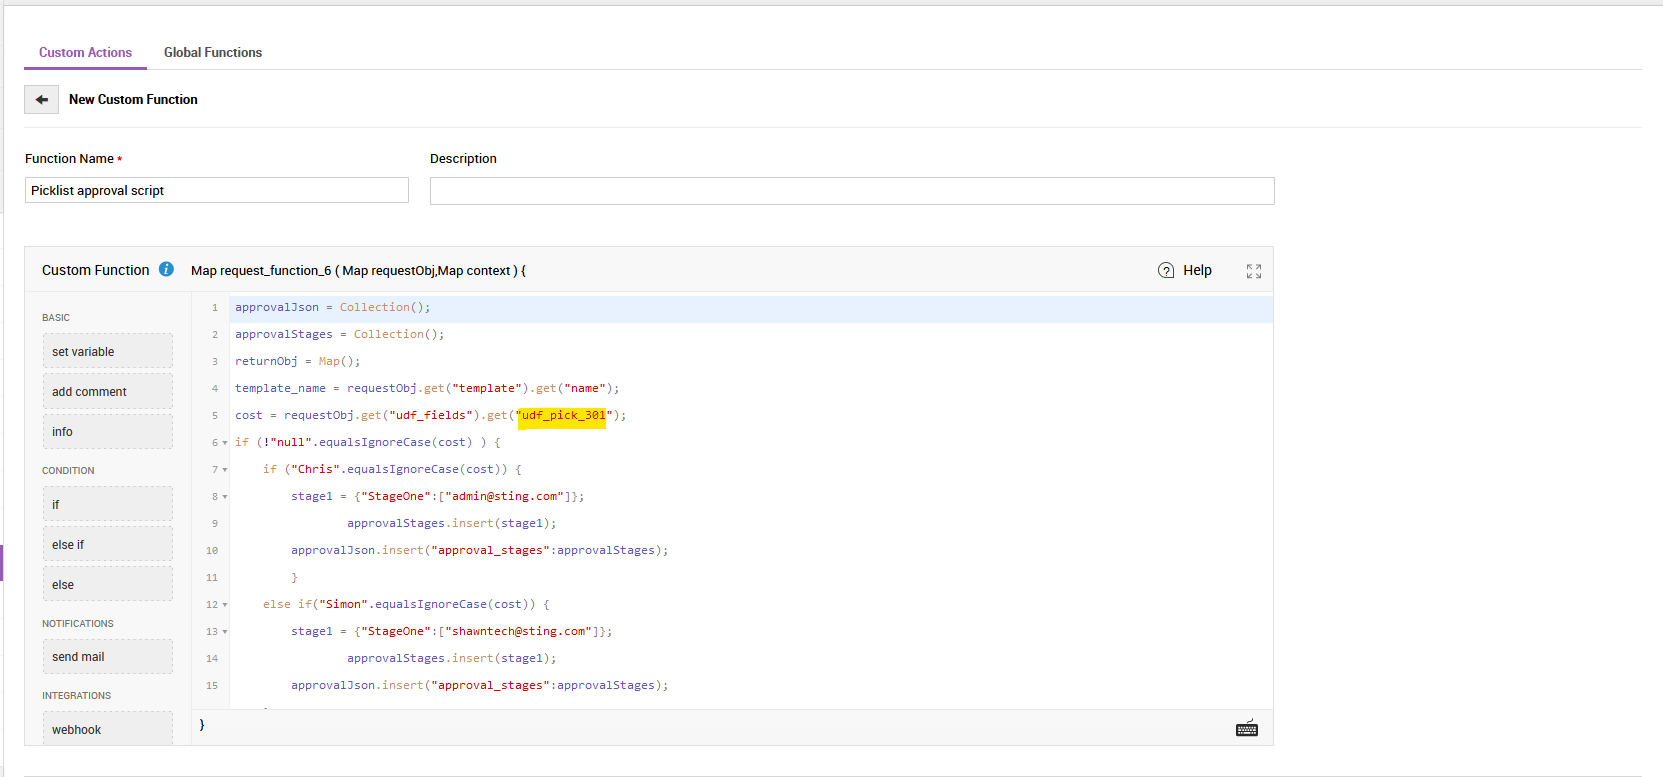This screenshot has height=777, width=1663.
Task: Insert a set variable block
Action: coord(107,352)
